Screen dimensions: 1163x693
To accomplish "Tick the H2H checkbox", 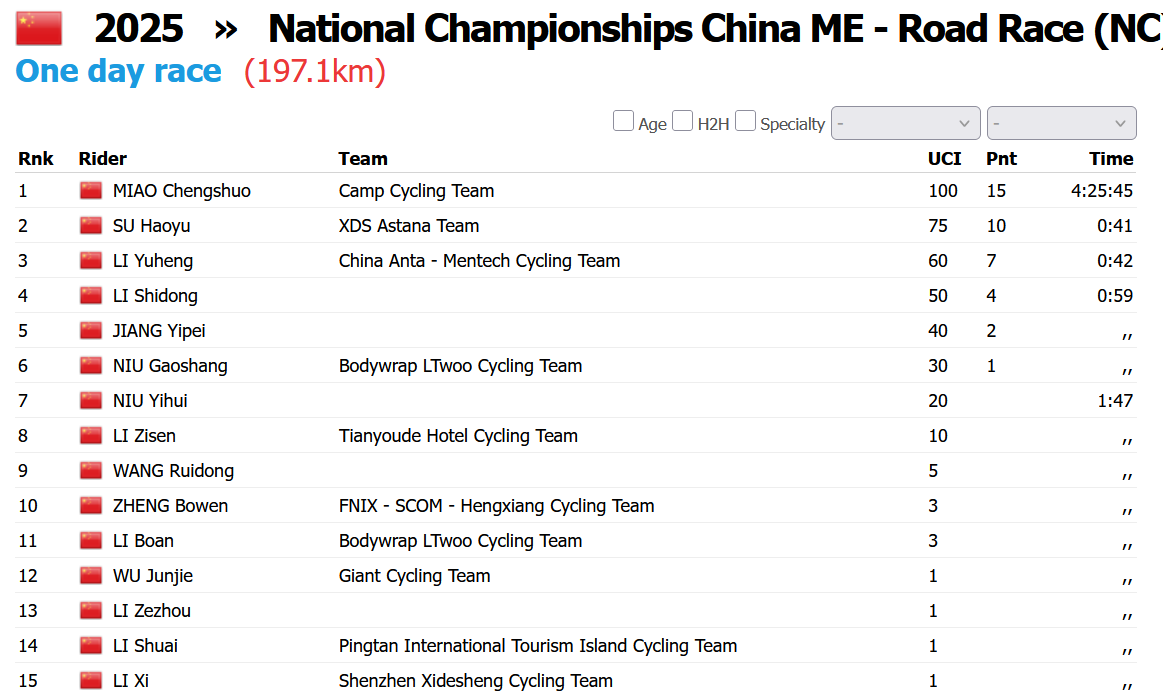I will click(682, 122).
